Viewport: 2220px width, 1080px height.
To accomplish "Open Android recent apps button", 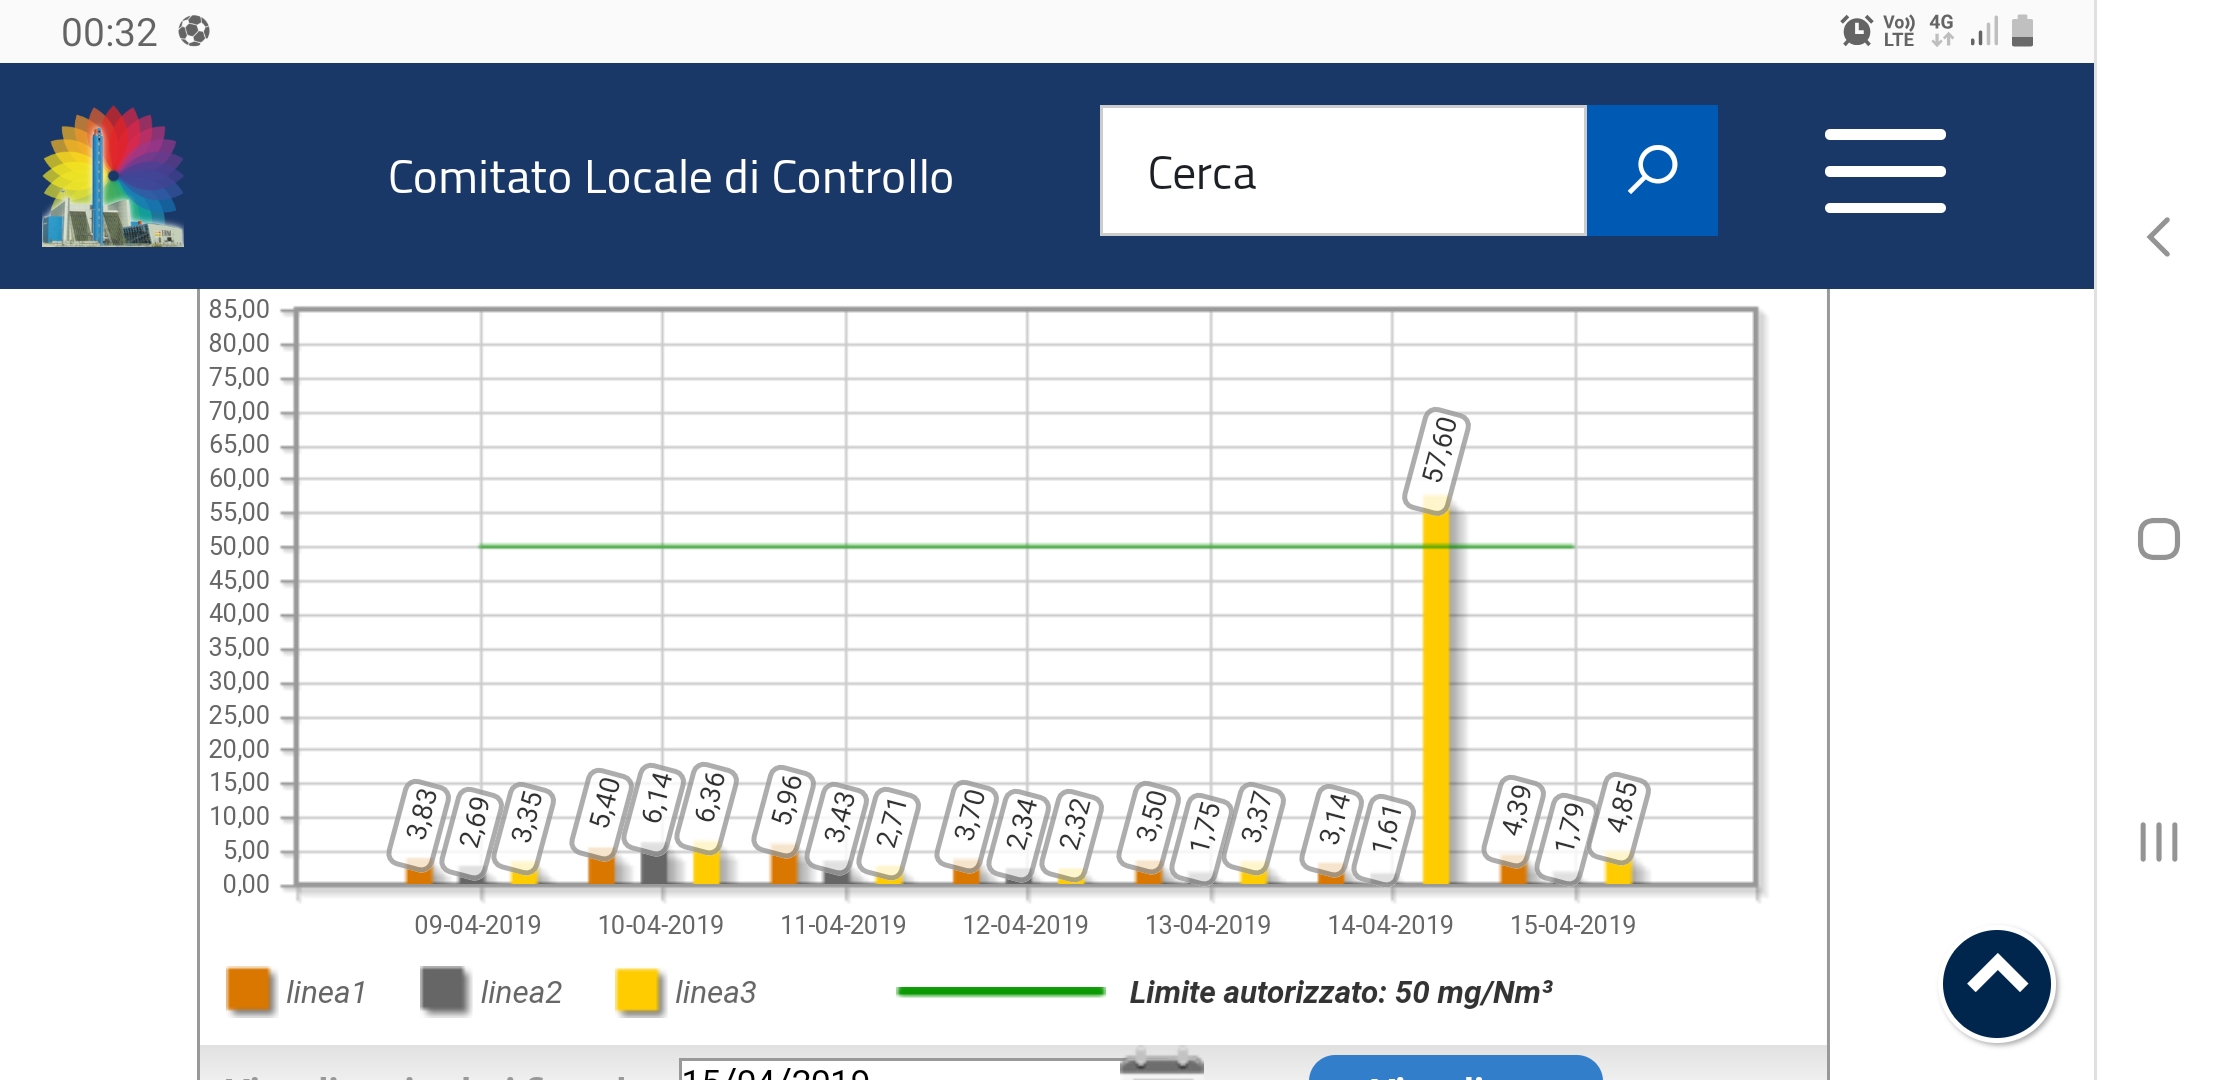I will pyautogui.click(x=2159, y=842).
